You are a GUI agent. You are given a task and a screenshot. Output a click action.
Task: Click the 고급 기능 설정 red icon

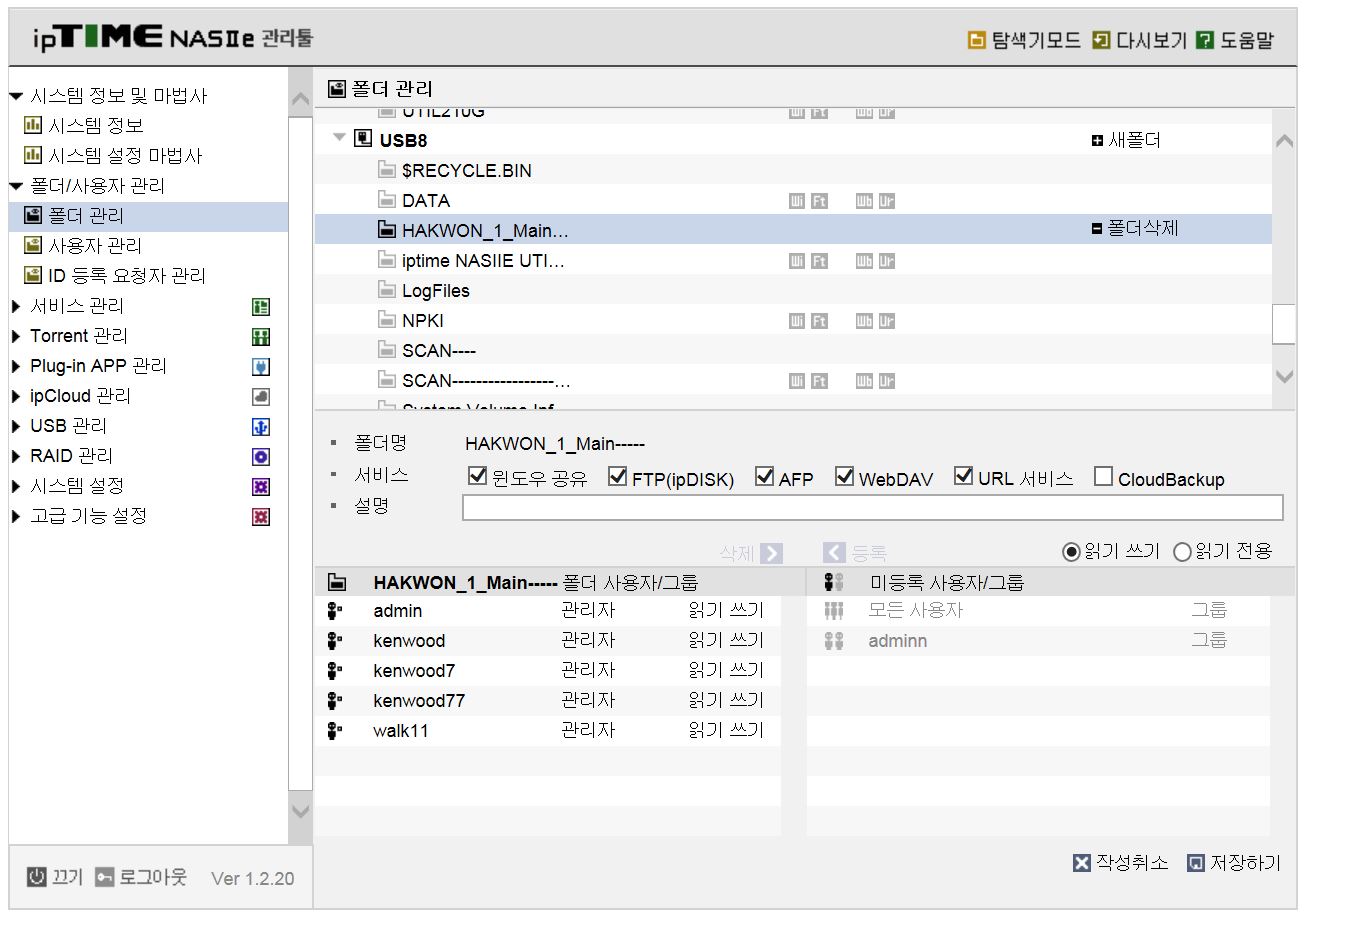click(261, 517)
